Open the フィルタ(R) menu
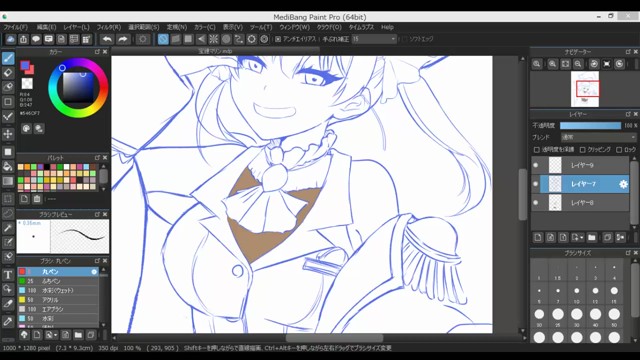Image resolution: width=640 pixels, height=360 pixels. [109, 27]
